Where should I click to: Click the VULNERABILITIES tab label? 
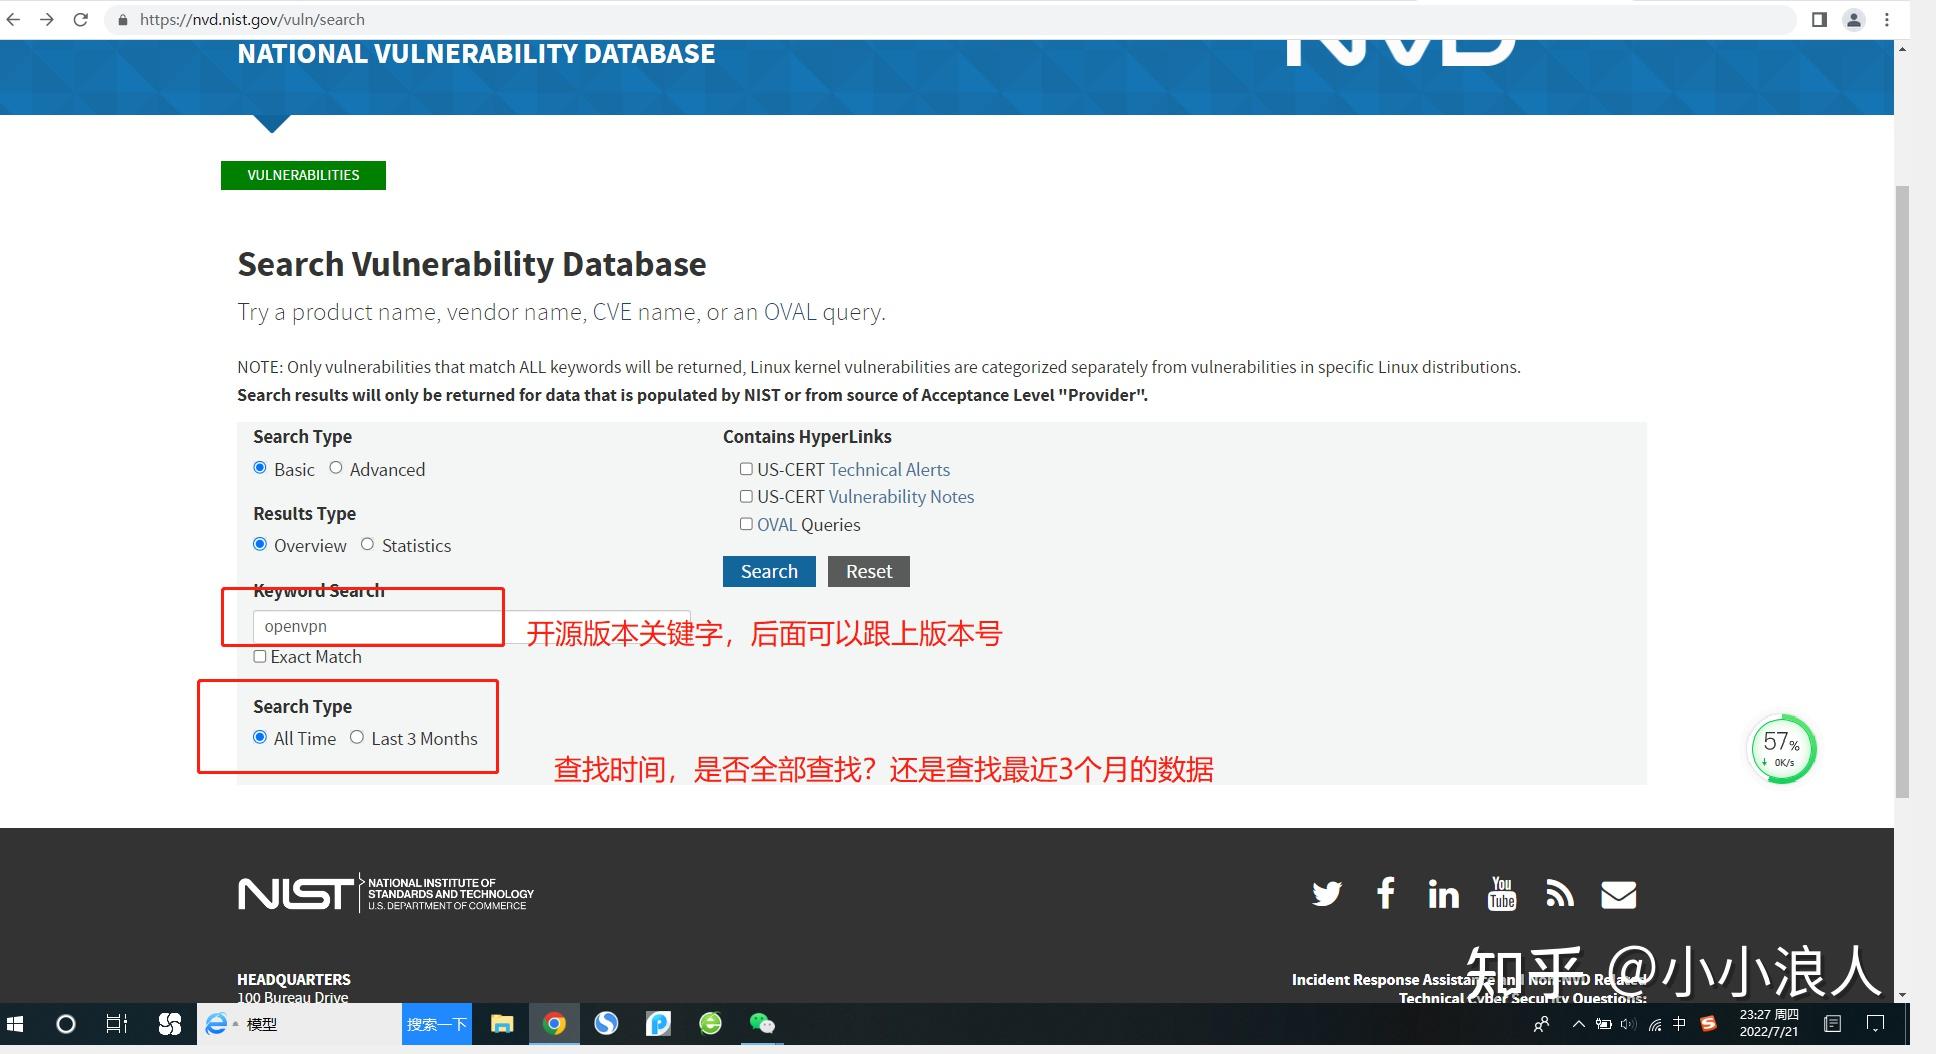tap(302, 175)
